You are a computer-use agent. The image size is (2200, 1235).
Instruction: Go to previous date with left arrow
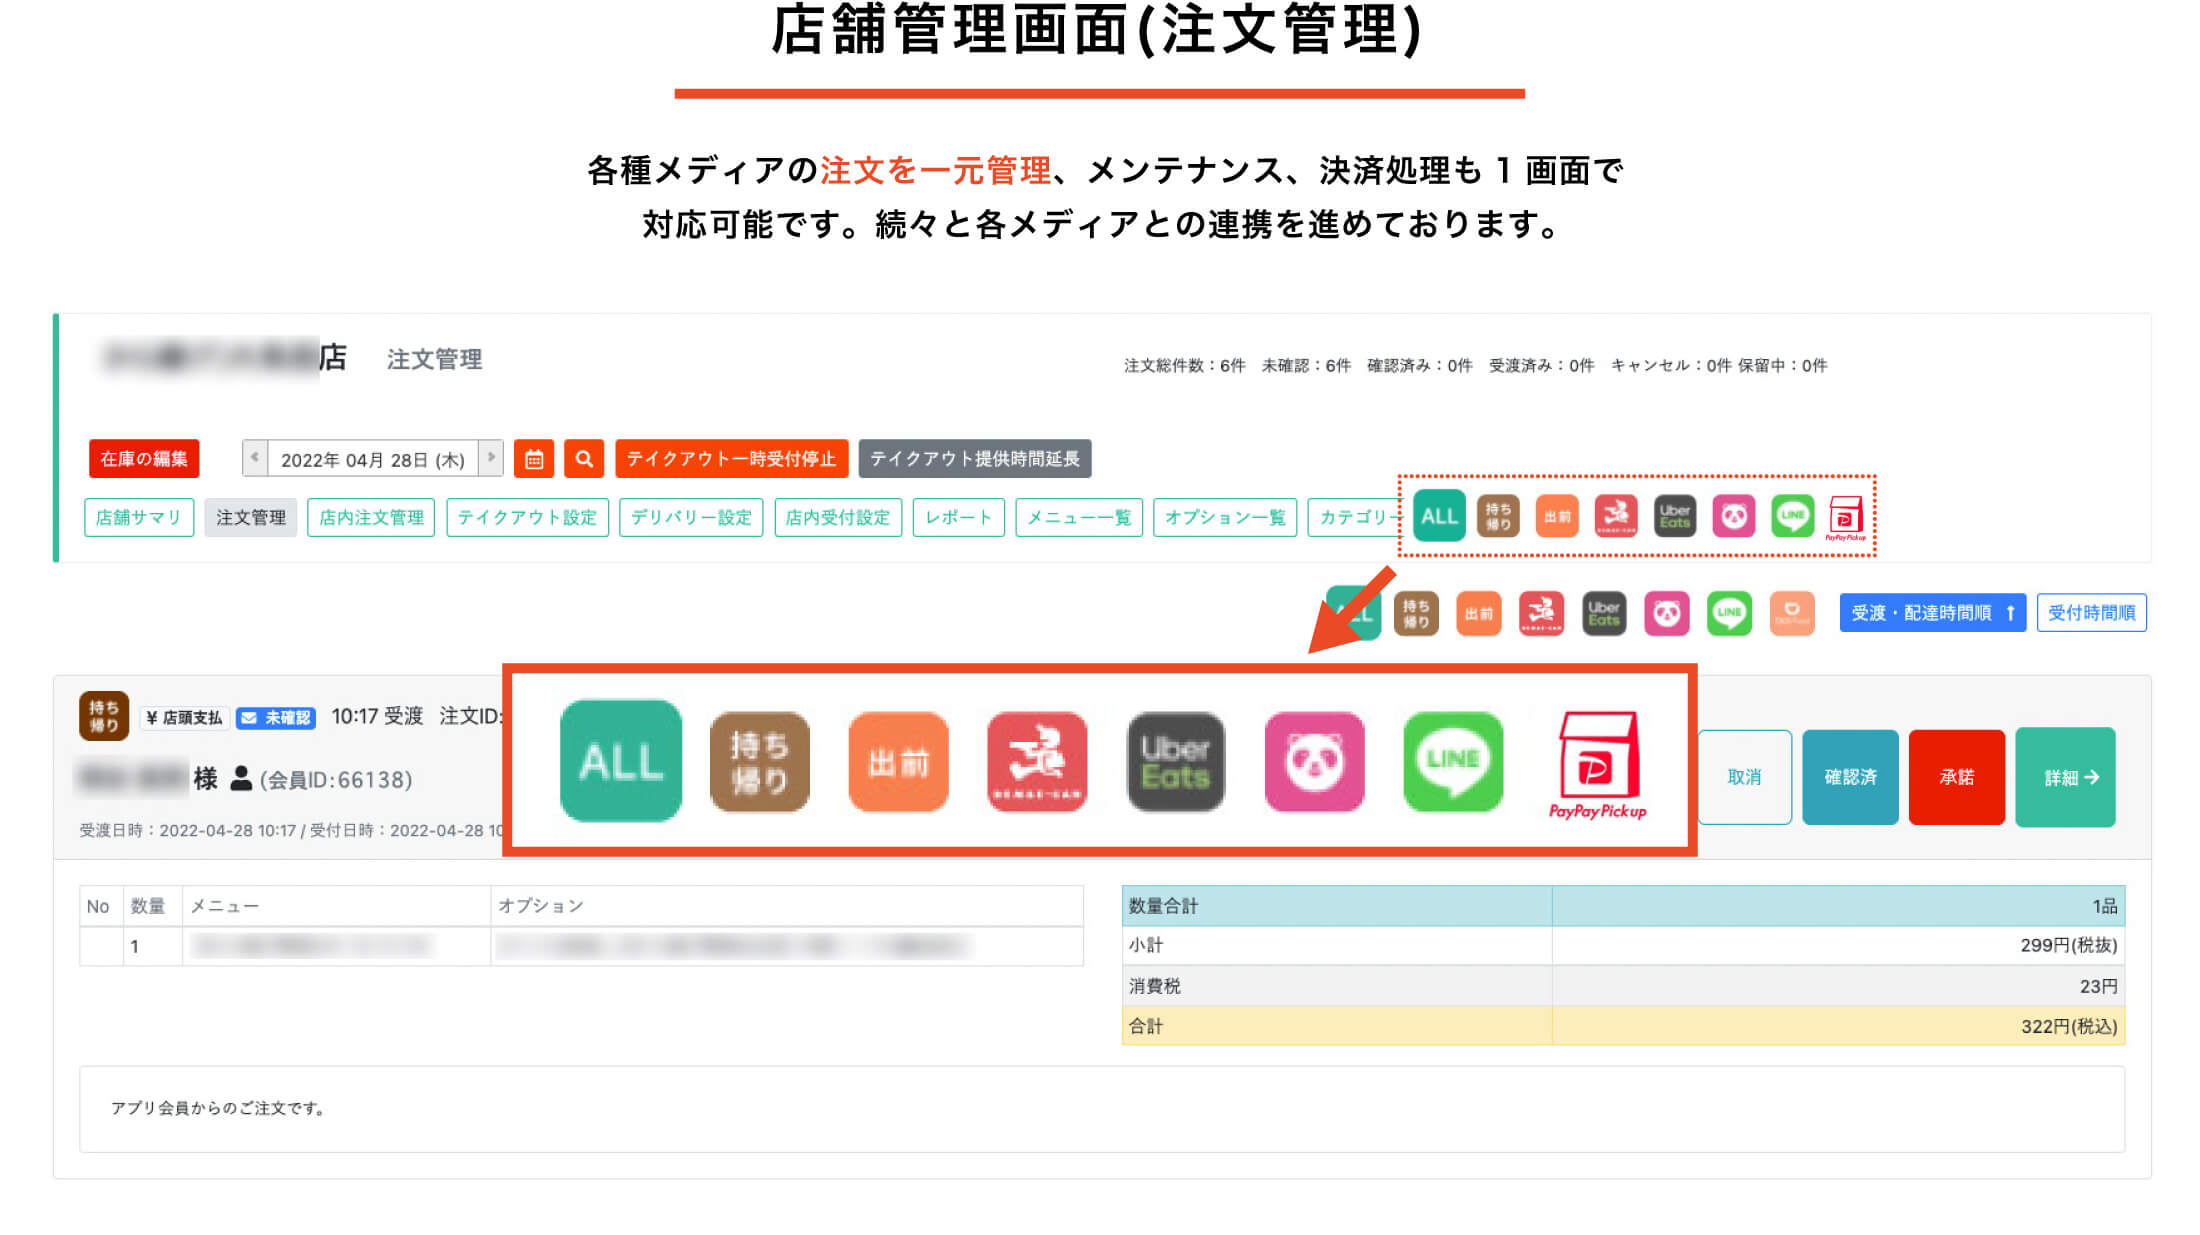tap(255, 458)
